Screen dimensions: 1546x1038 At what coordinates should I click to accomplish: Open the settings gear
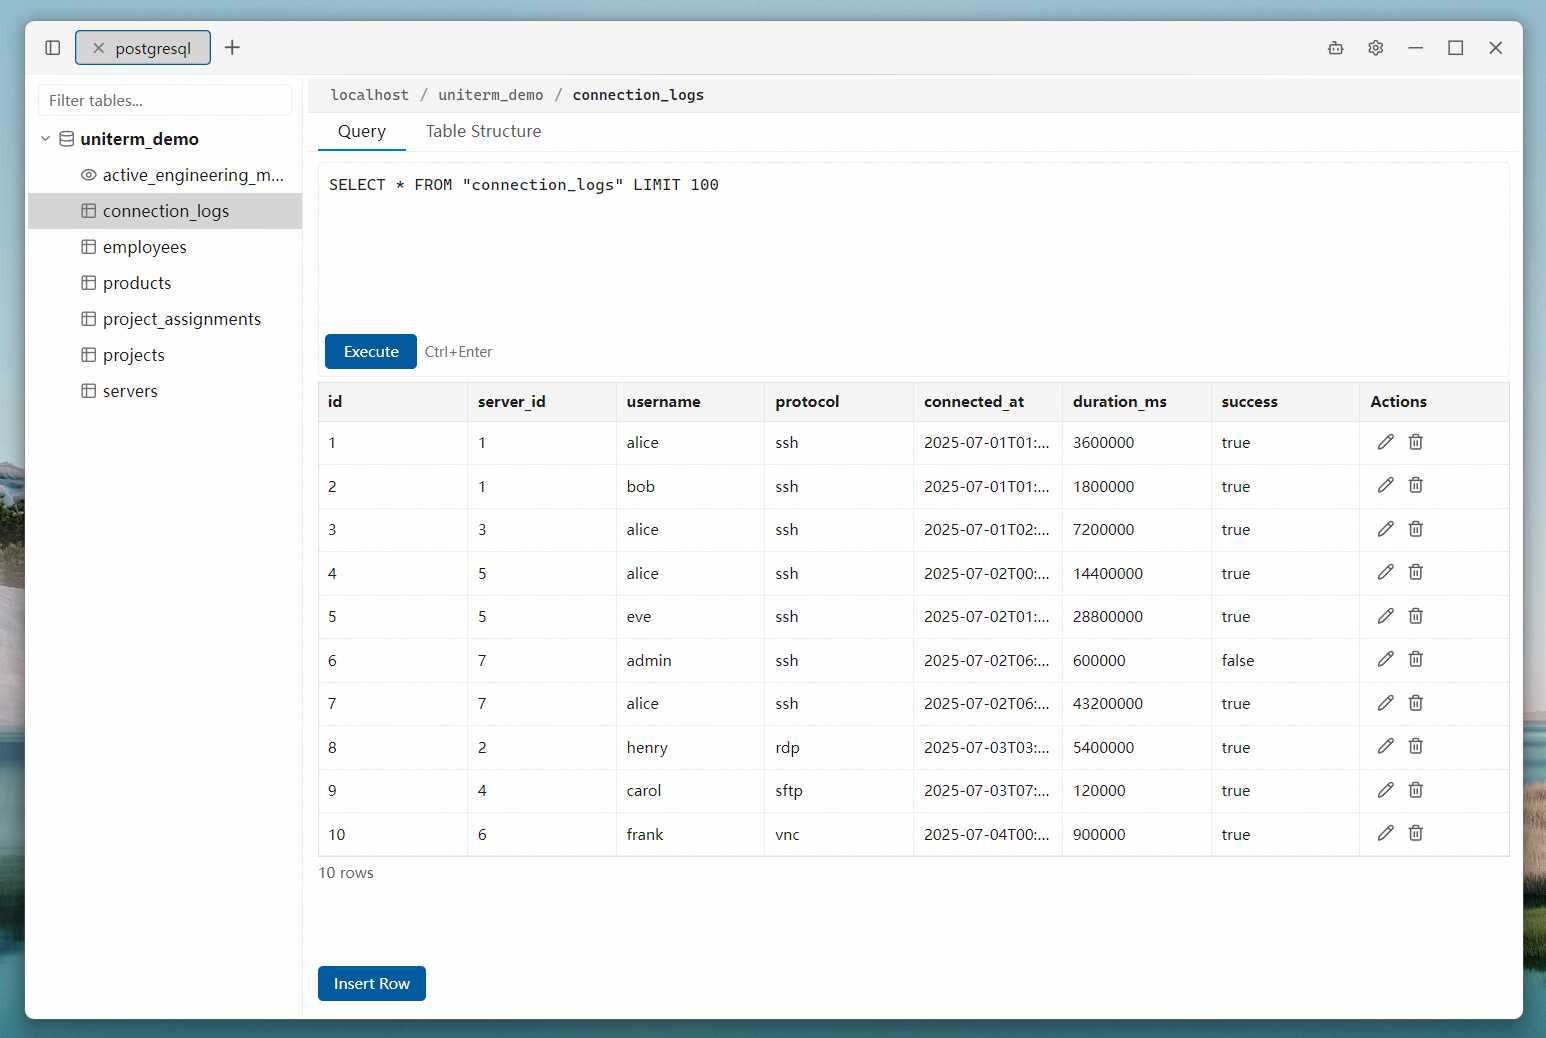1375,48
